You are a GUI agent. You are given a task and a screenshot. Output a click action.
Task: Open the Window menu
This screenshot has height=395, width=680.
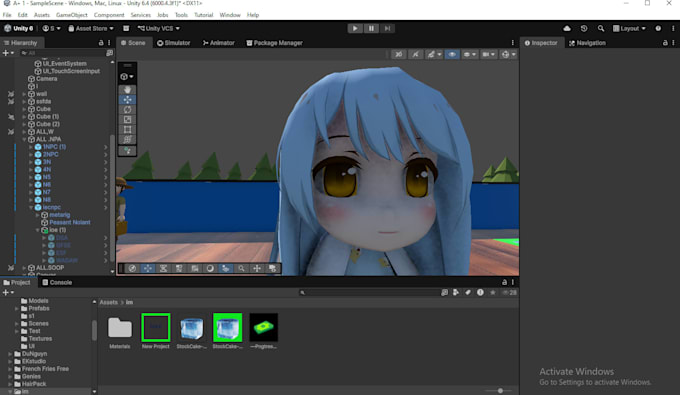[230, 15]
